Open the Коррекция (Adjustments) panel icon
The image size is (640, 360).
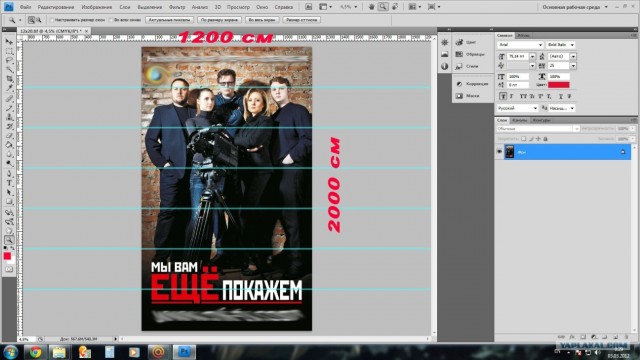coord(459,84)
